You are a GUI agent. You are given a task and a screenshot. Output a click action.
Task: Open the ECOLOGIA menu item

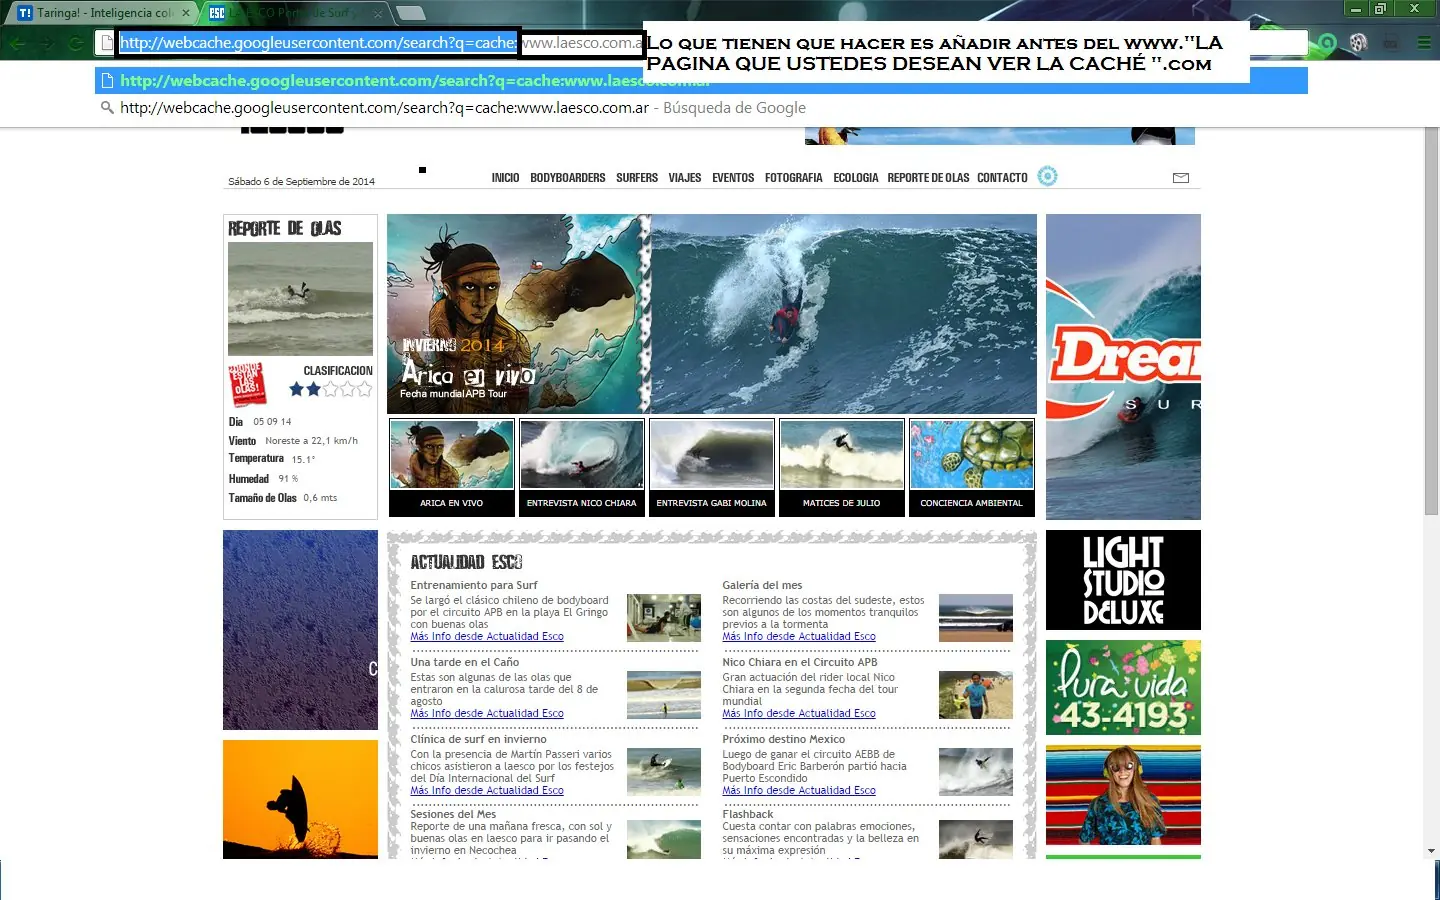(856, 178)
